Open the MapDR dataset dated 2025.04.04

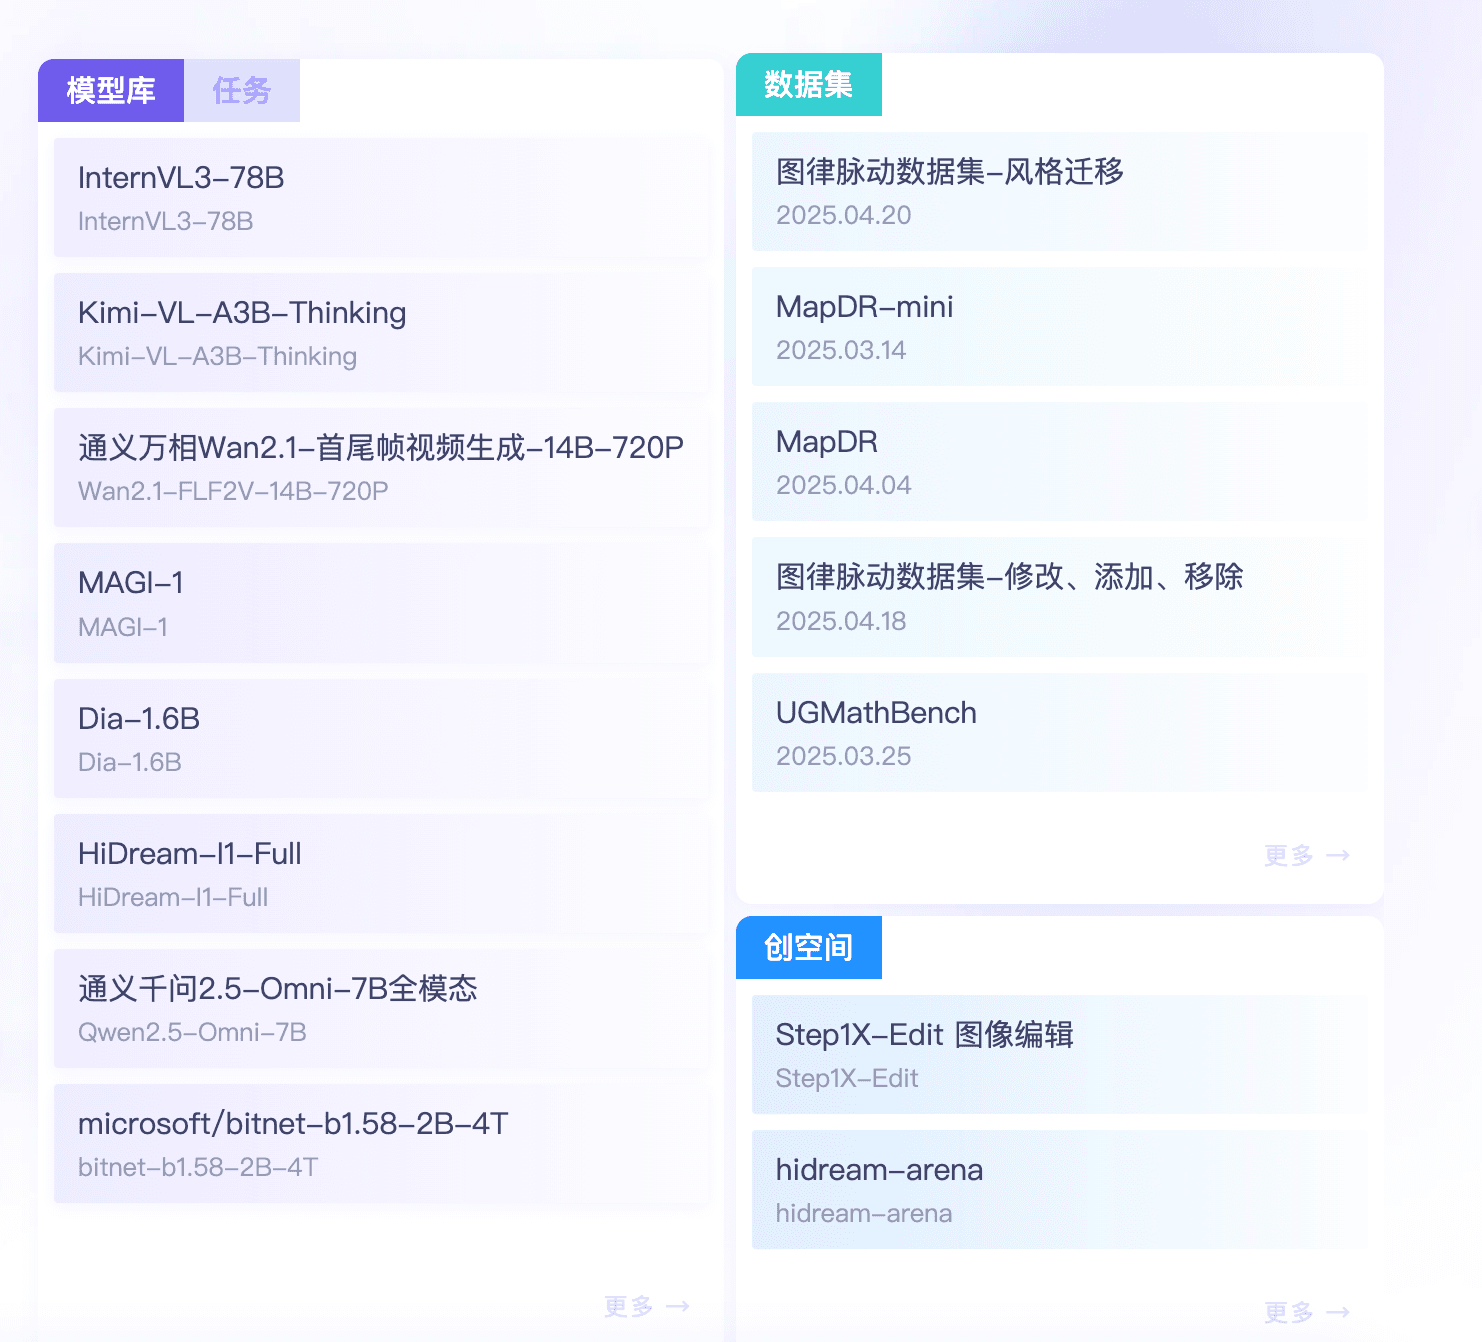[x=1060, y=461]
